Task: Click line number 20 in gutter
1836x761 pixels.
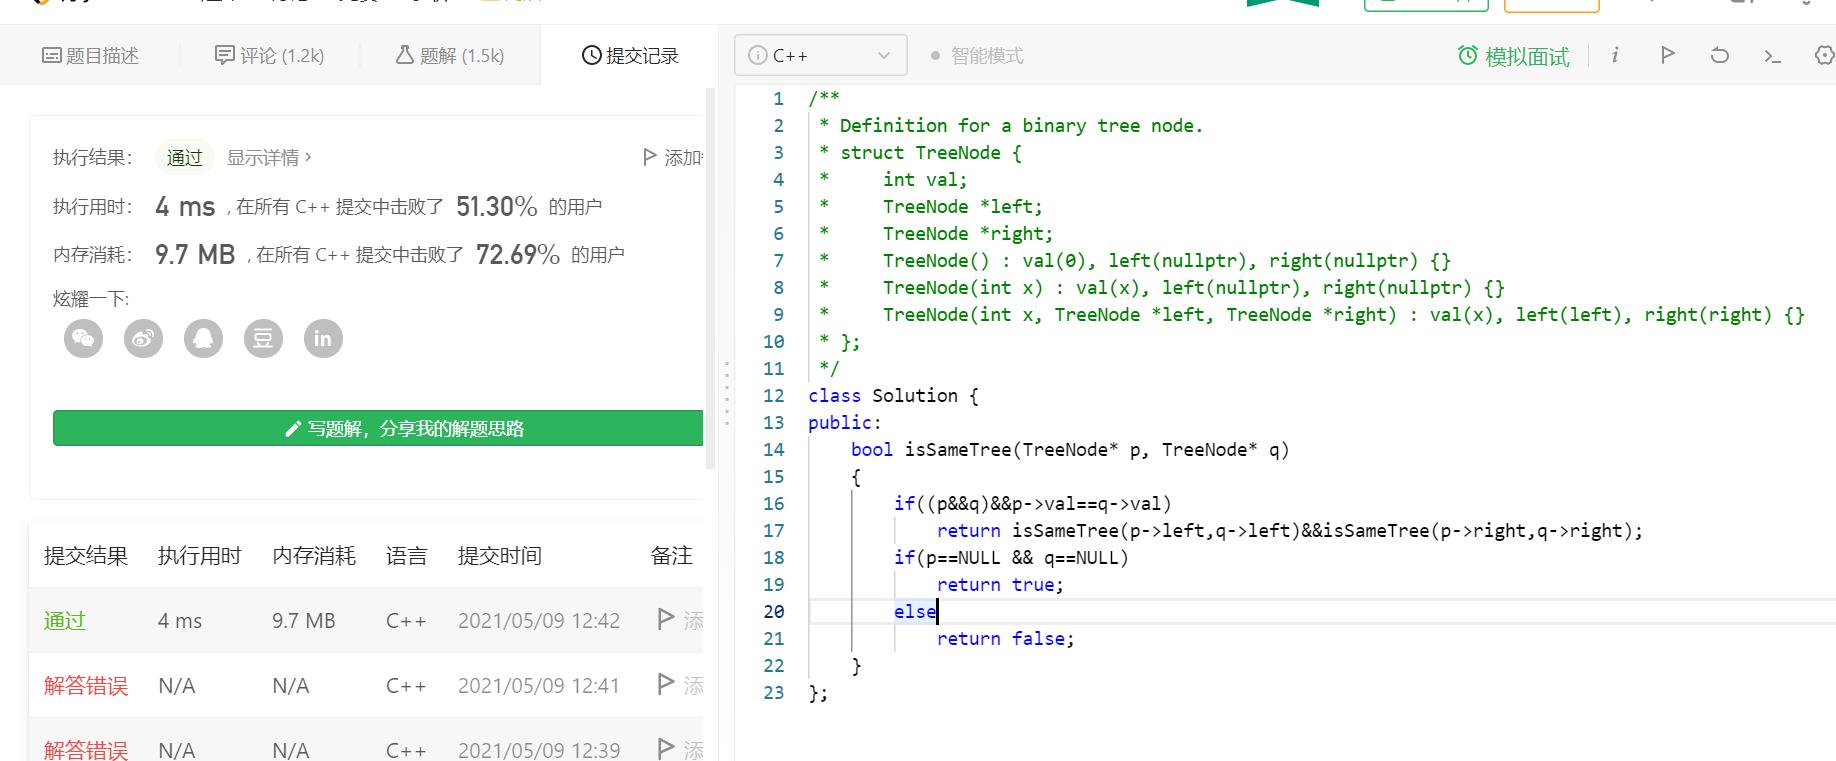Action: [x=774, y=612]
